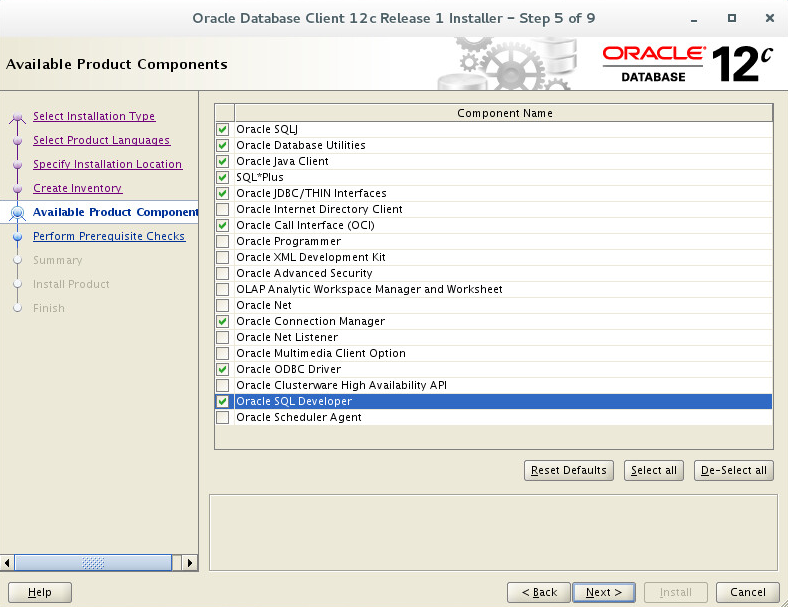Uncheck Oracle SQL Developer checkbox
The width and height of the screenshot is (788, 607).
[x=223, y=401]
